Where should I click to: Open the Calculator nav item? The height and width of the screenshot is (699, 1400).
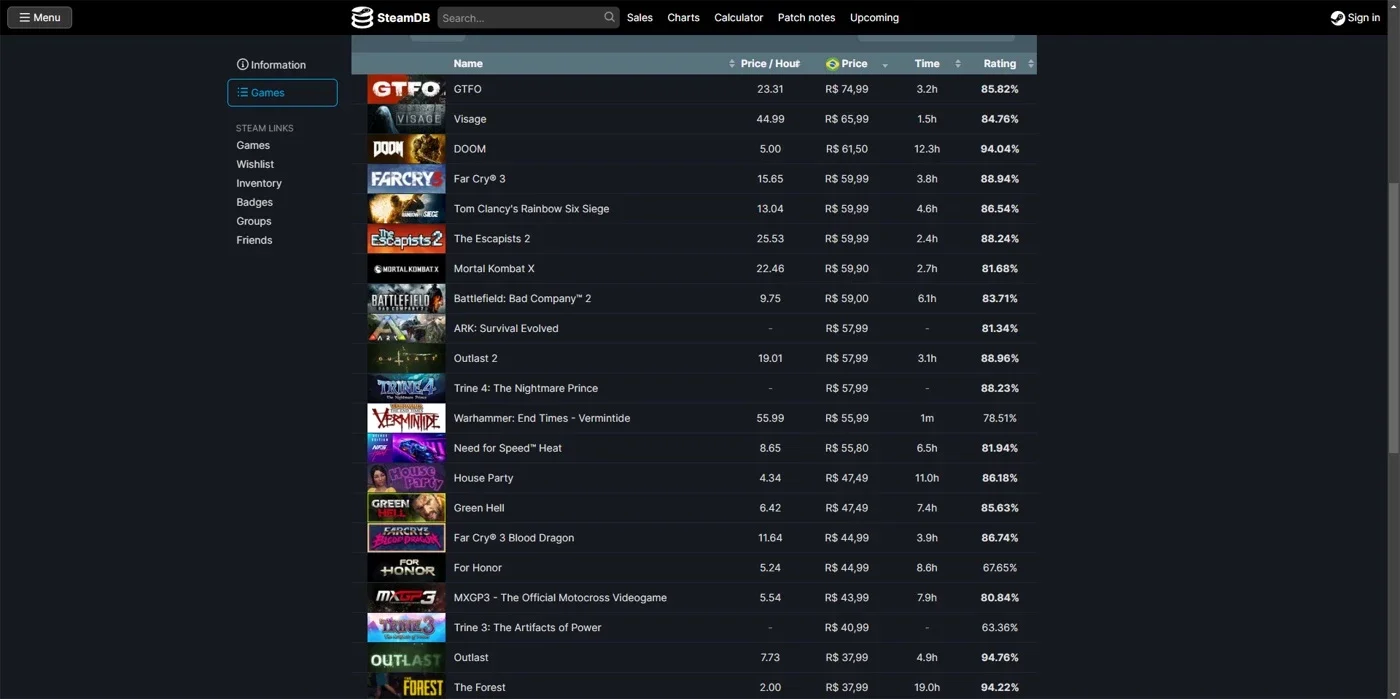click(x=738, y=17)
